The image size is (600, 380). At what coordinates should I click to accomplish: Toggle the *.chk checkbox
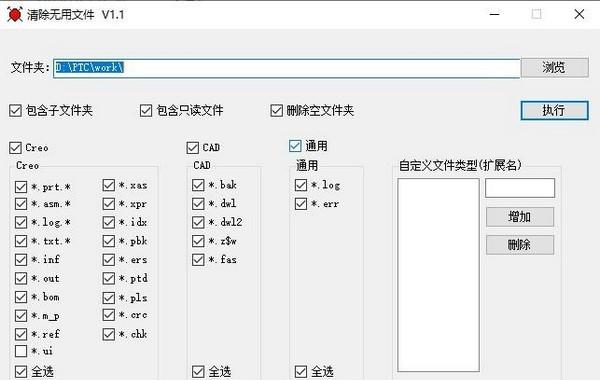(x=109, y=334)
